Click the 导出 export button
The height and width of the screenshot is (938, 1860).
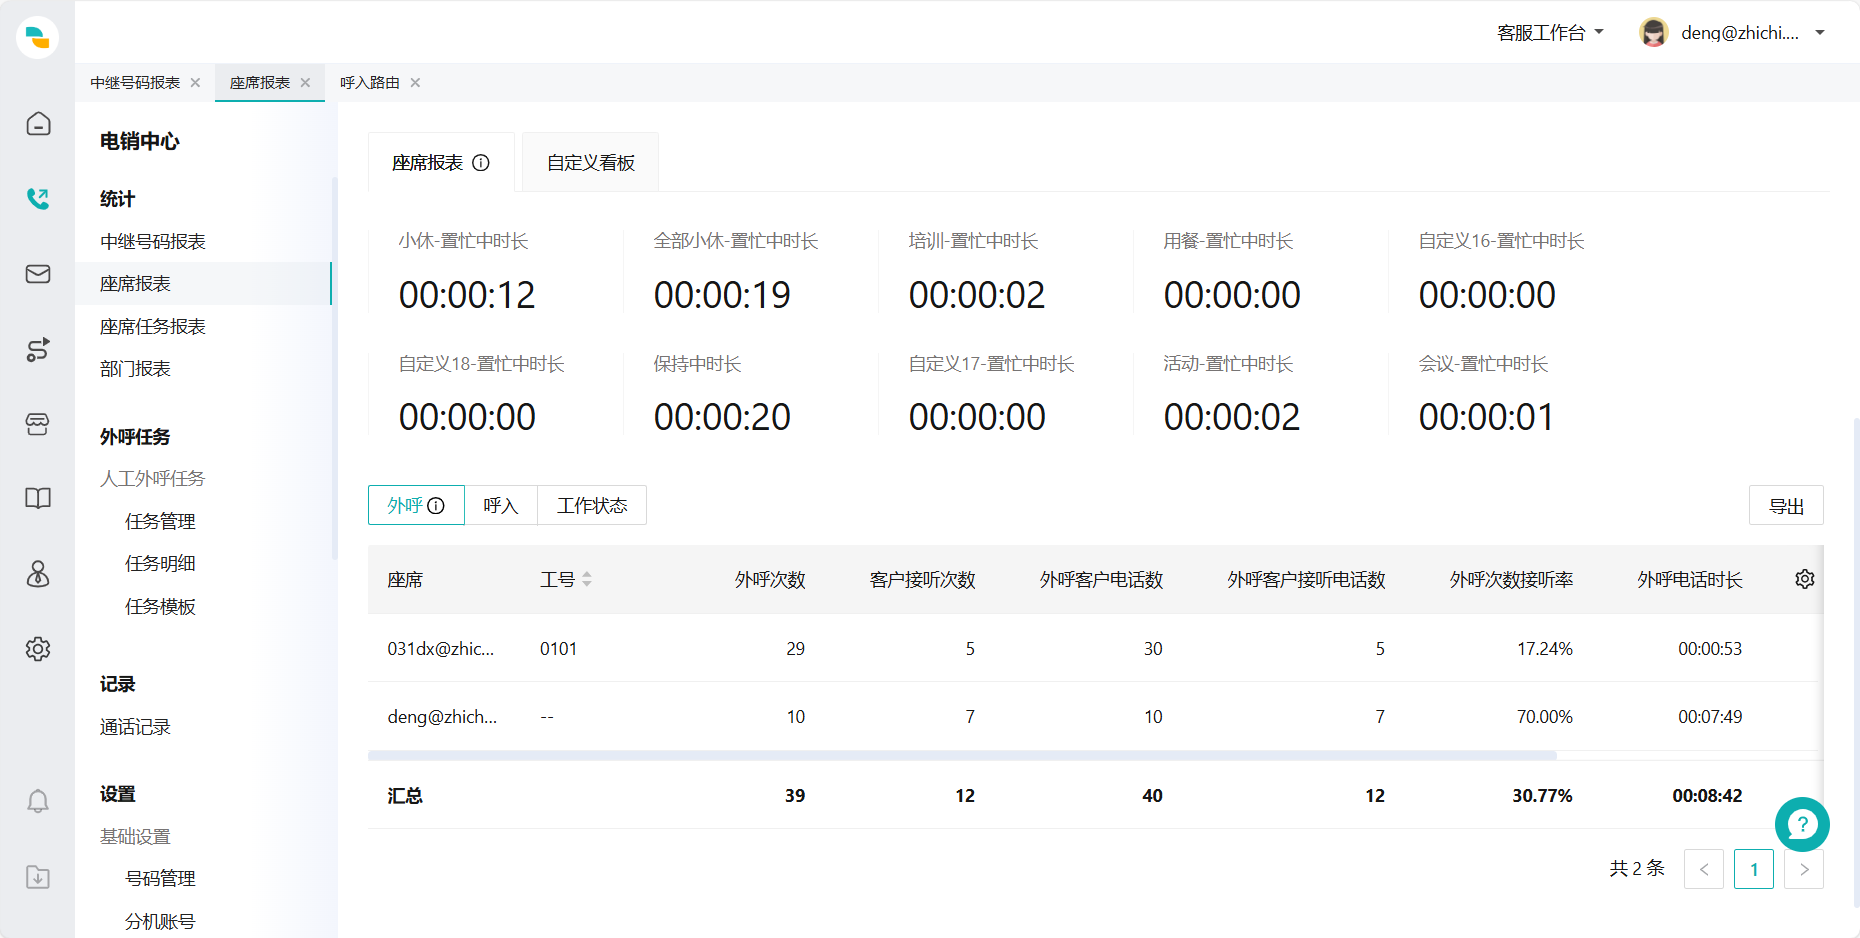pyautogui.click(x=1786, y=506)
